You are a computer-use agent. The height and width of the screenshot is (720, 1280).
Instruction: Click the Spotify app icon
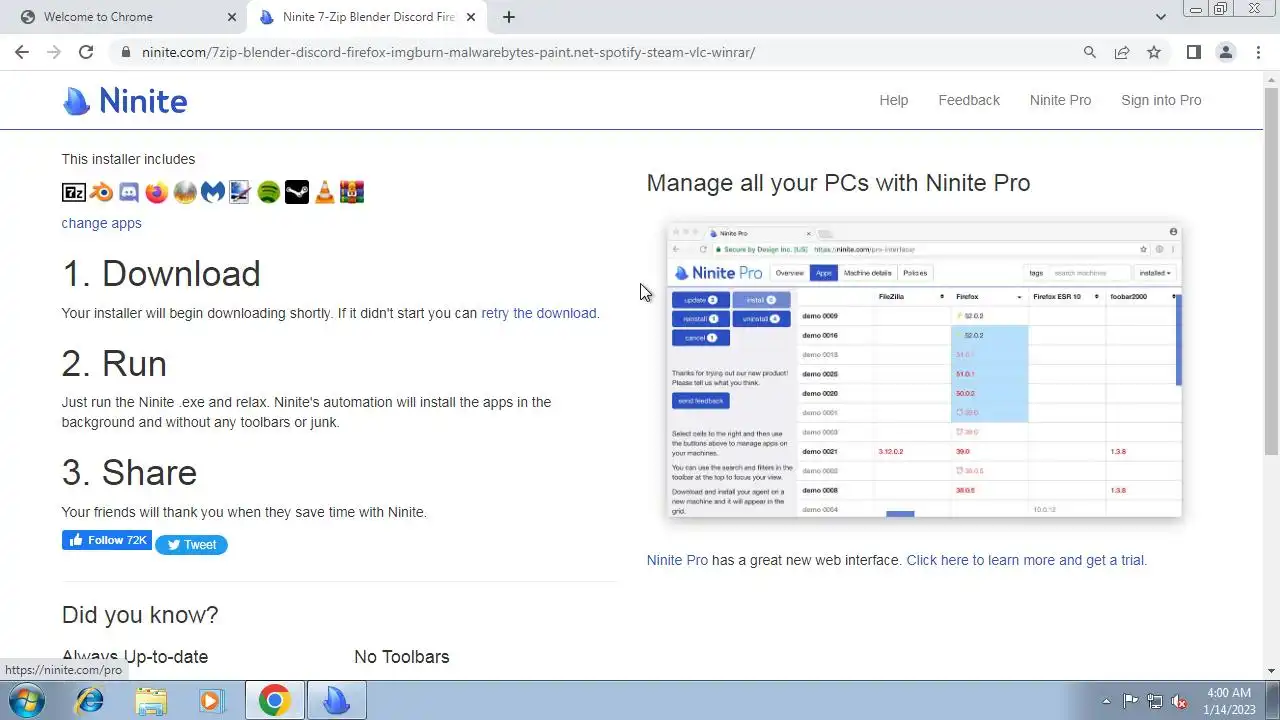(268, 192)
